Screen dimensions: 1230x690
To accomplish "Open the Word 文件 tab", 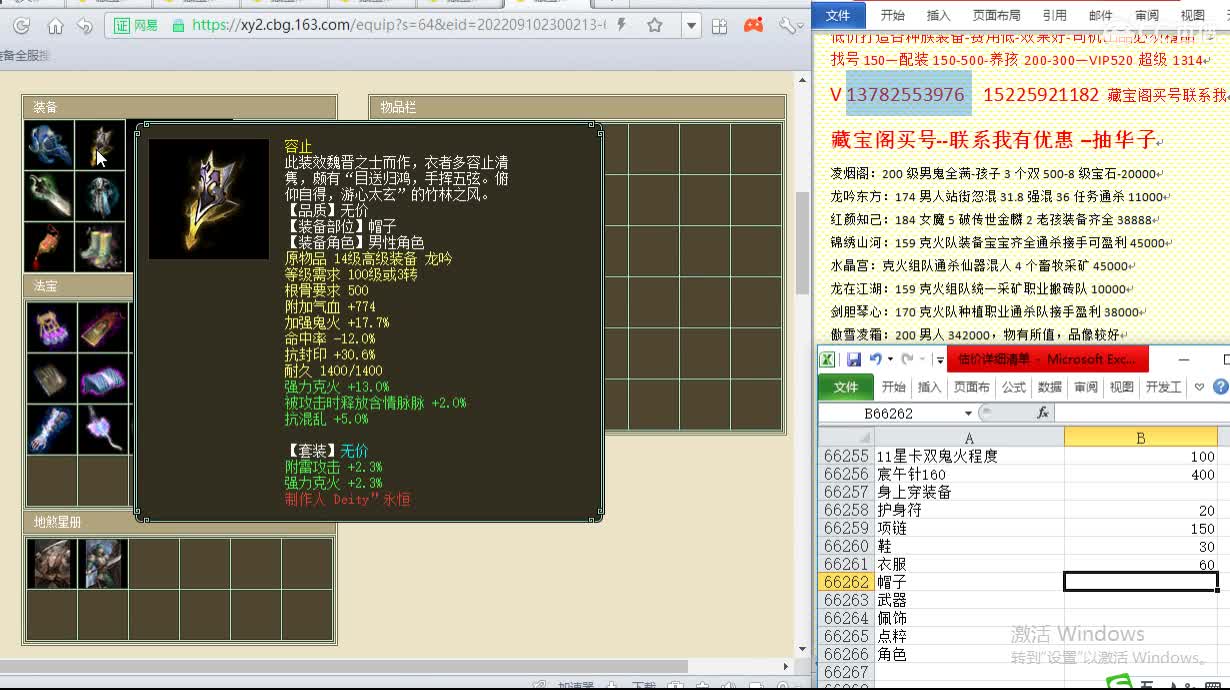I will pos(838,15).
